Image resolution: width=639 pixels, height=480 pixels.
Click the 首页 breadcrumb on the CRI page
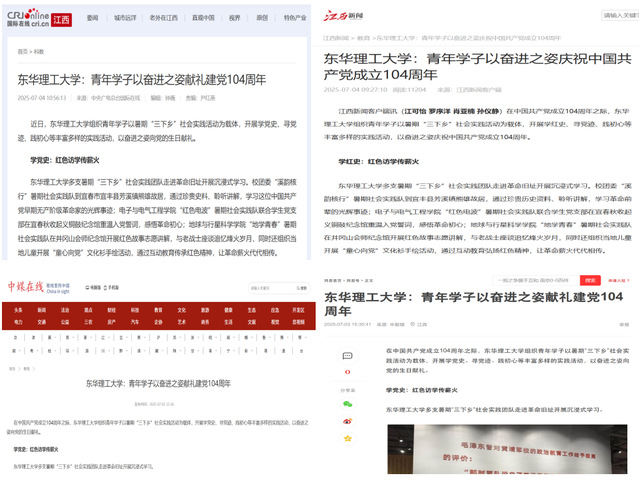22,52
